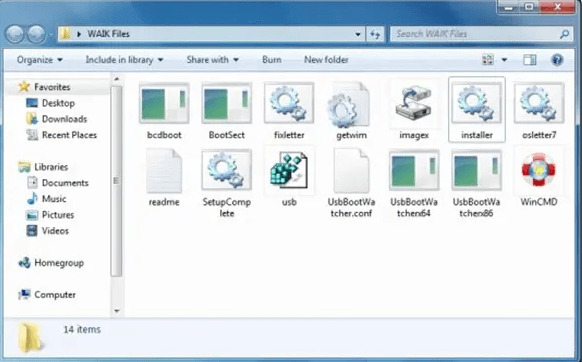Select the osletter7 file icon
582x362 pixels.
(539, 103)
